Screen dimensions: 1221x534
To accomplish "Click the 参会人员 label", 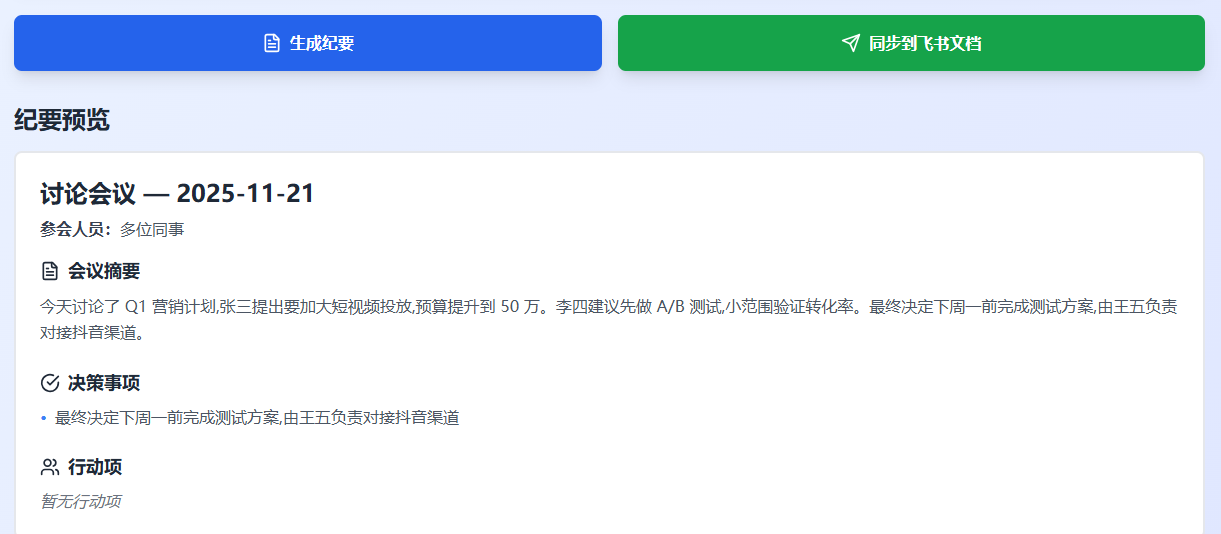I will pos(76,230).
